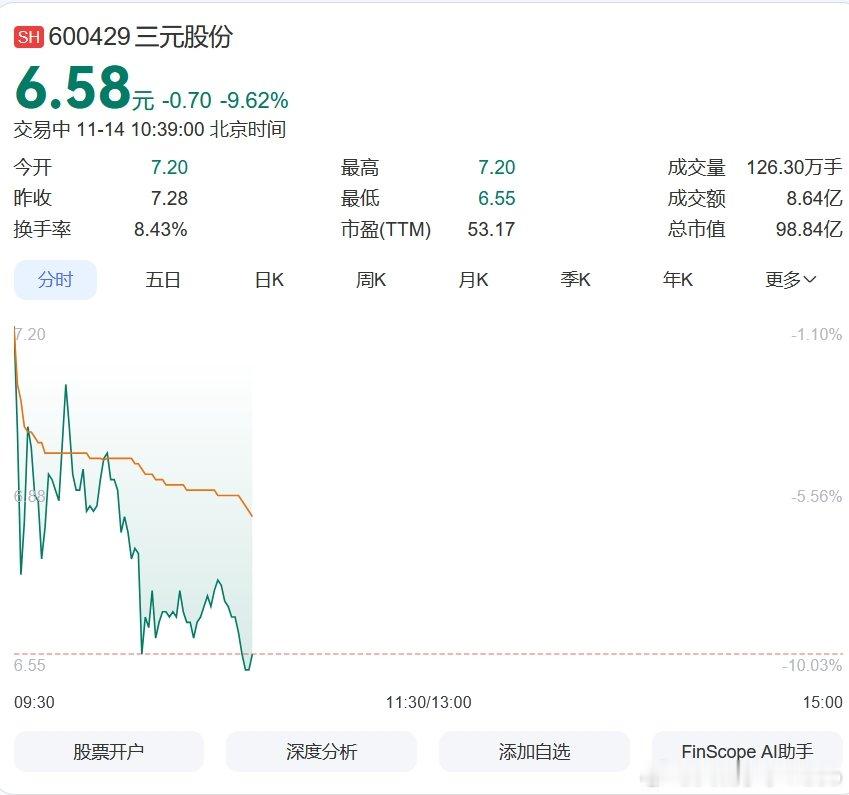Click the latest point of the price line

(252, 655)
